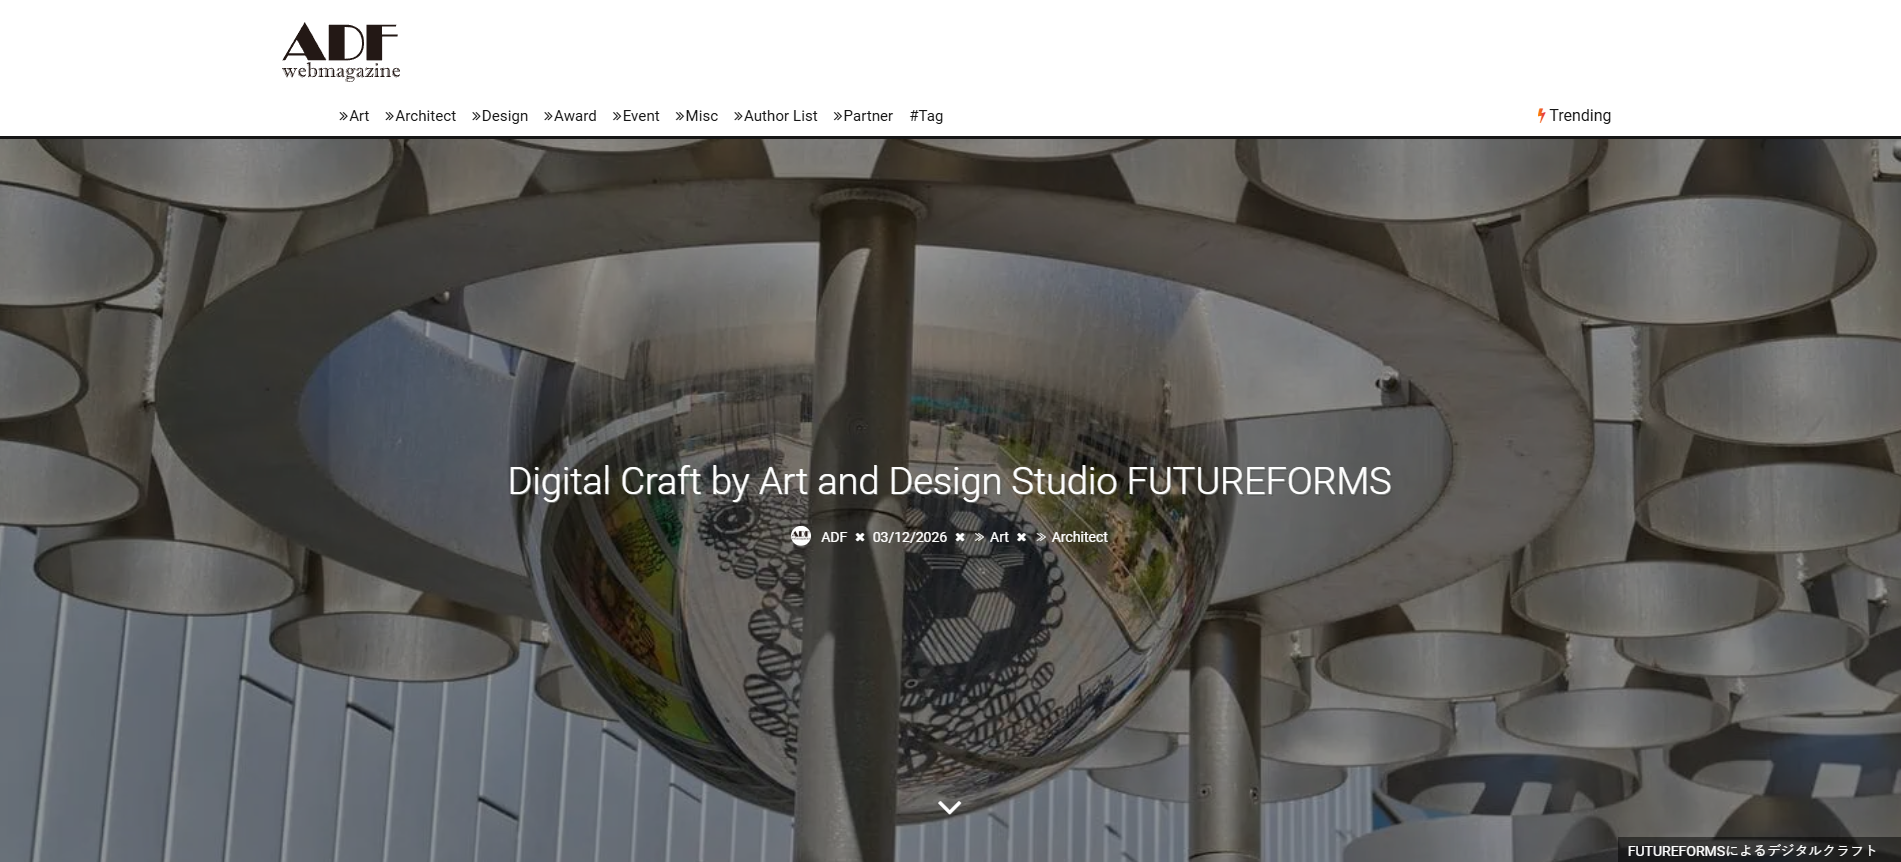1901x862 pixels.
Task: Click the 03/12/2026 date link
Action: point(909,537)
